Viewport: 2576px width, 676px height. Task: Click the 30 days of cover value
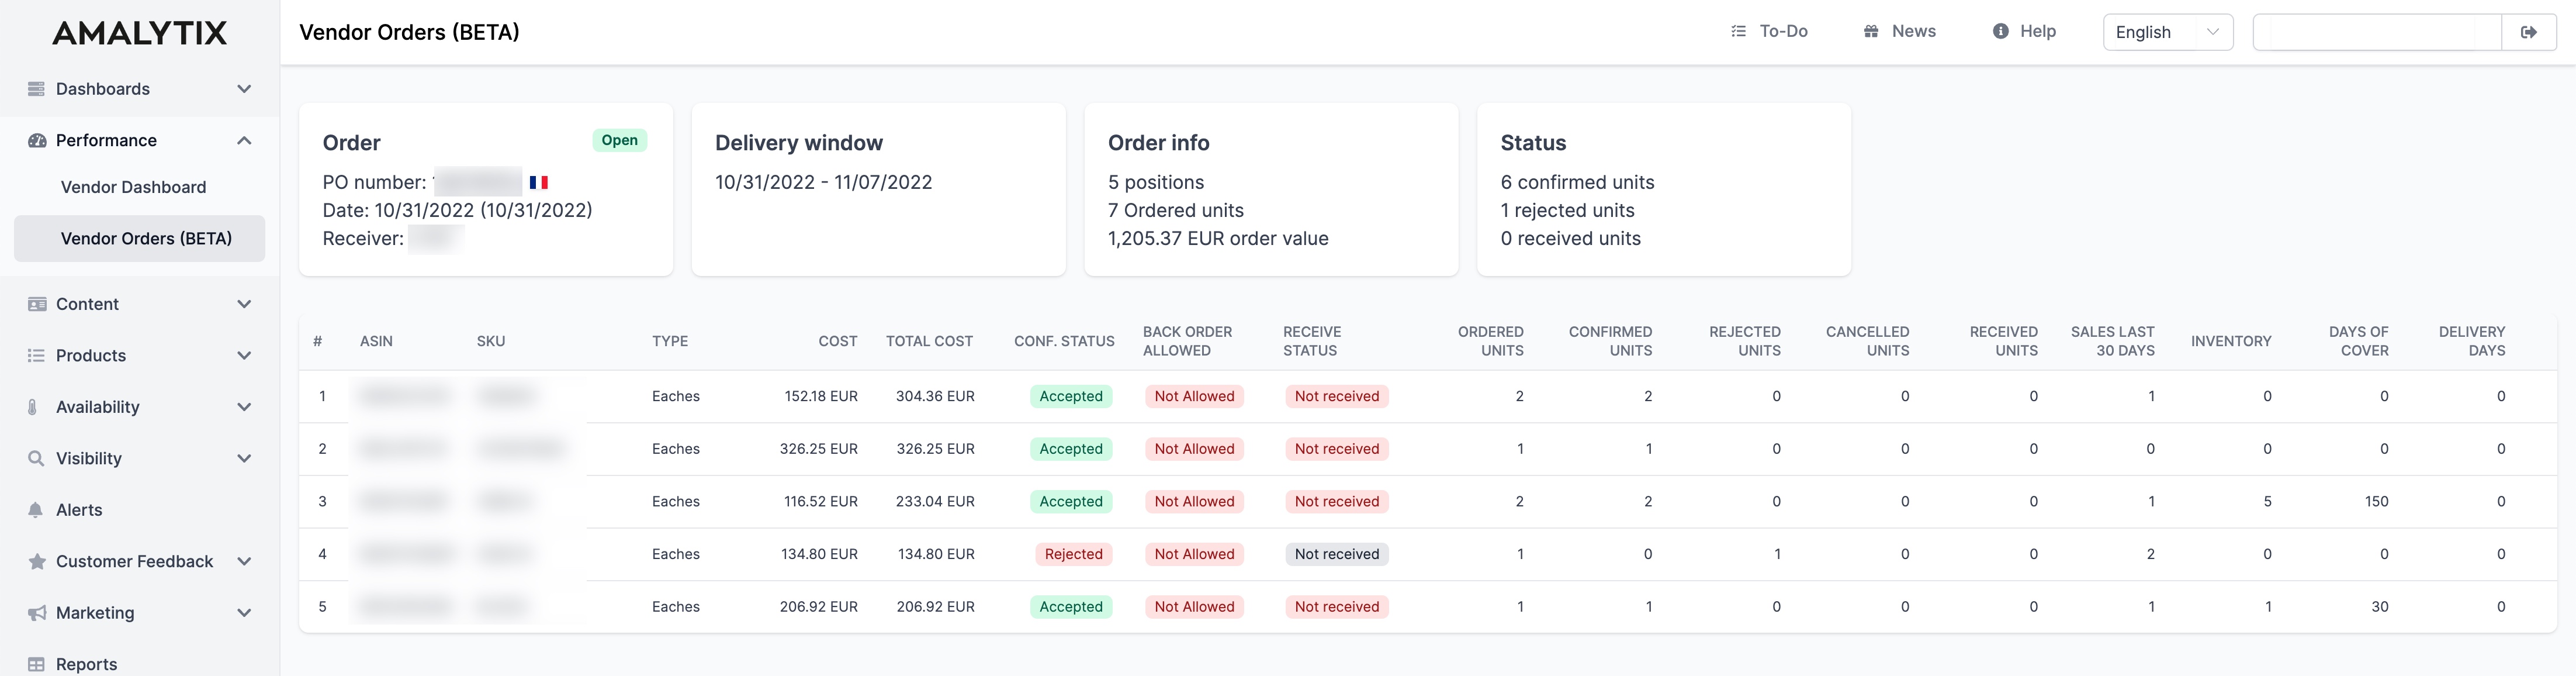click(x=2380, y=606)
